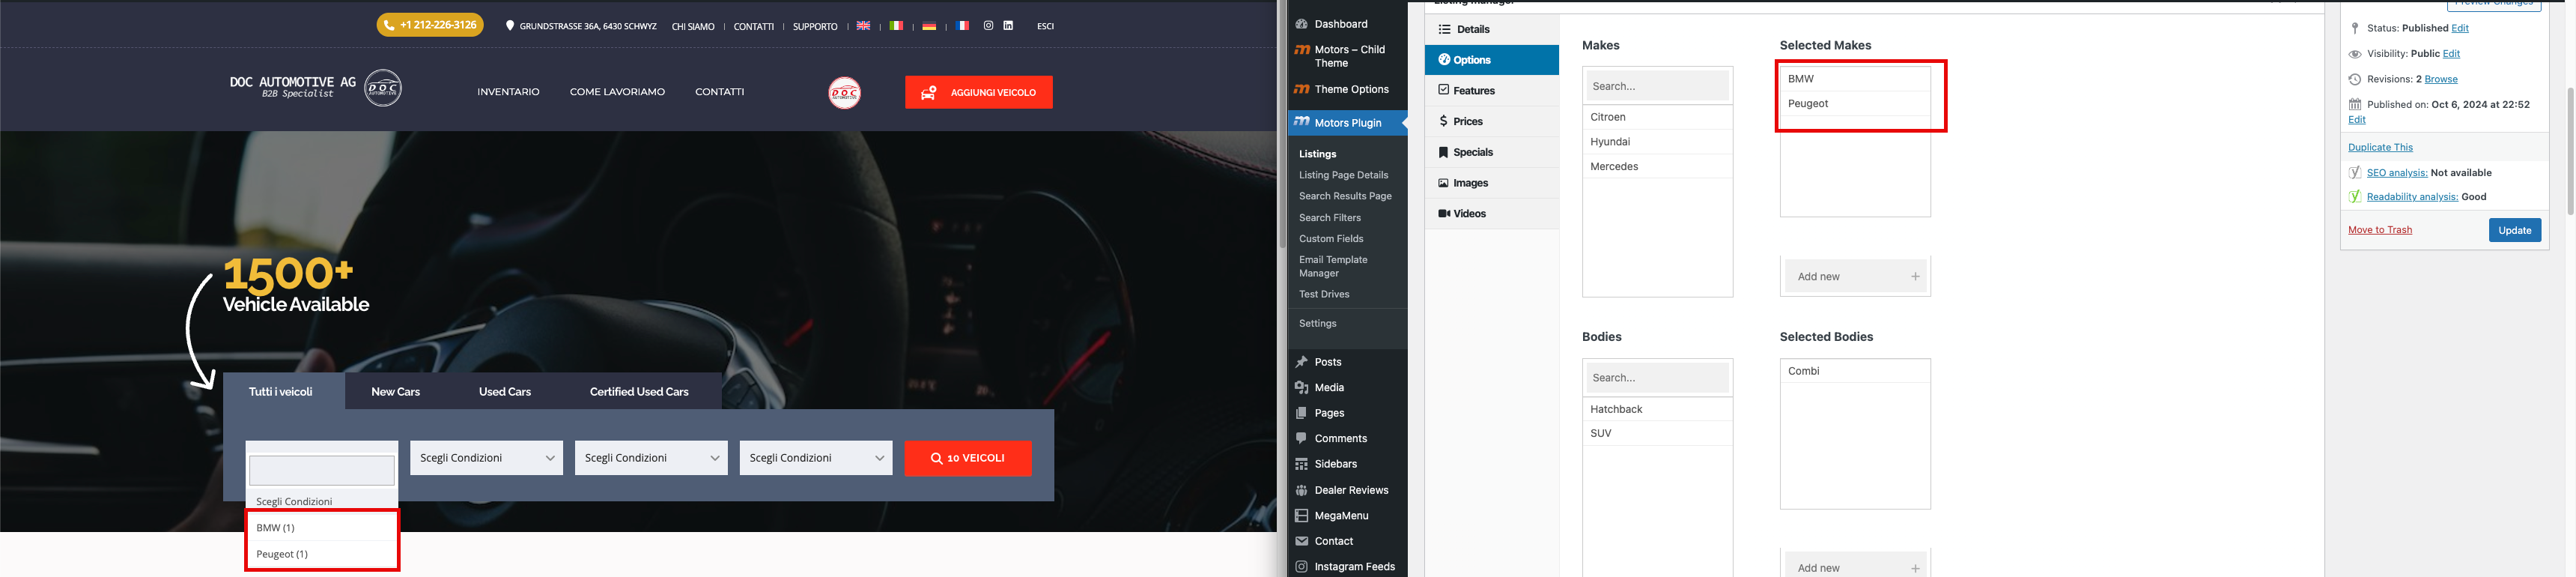
Task: Open the rightmost Scegli Condizioni dropdown
Action: click(x=816, y=458)
